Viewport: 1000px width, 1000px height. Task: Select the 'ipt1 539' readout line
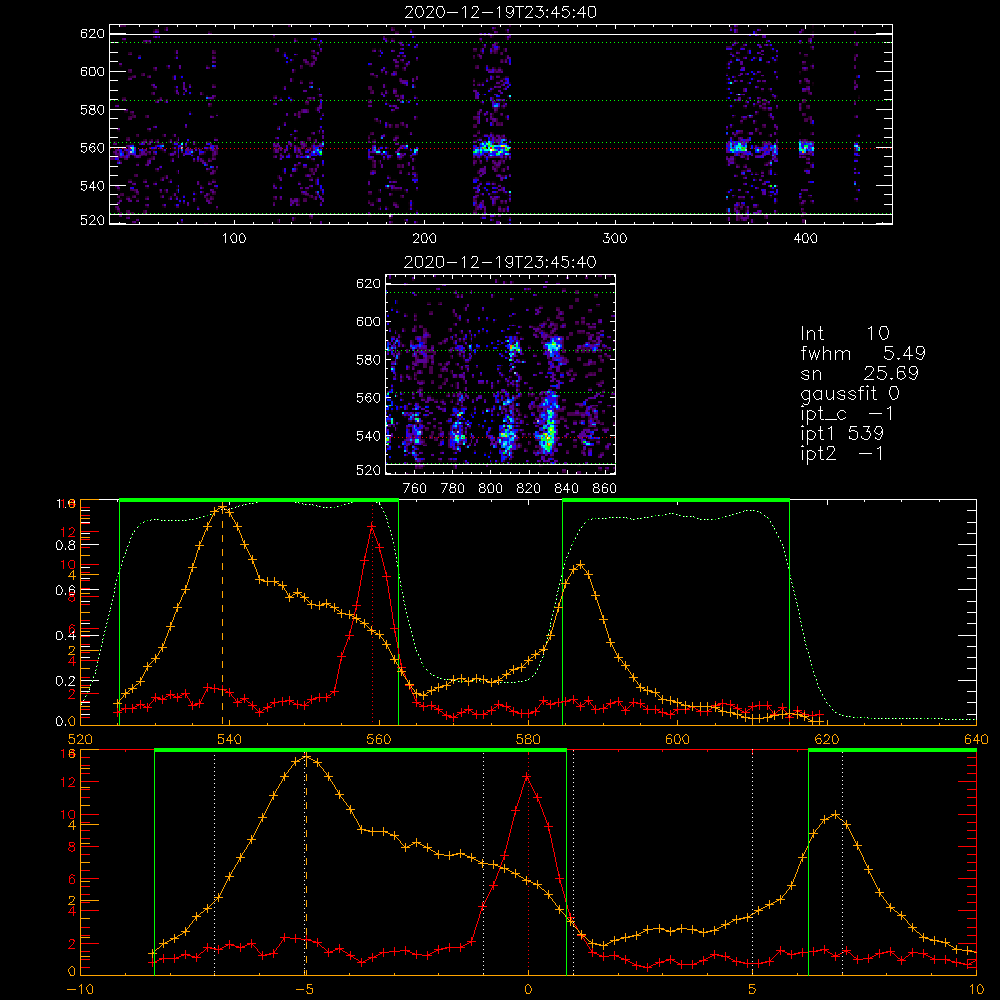(x=842, y=434)
